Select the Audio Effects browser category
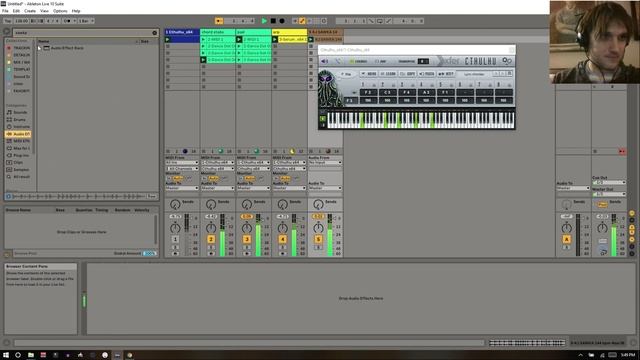 pyautogui.click(x=18, y=134)
